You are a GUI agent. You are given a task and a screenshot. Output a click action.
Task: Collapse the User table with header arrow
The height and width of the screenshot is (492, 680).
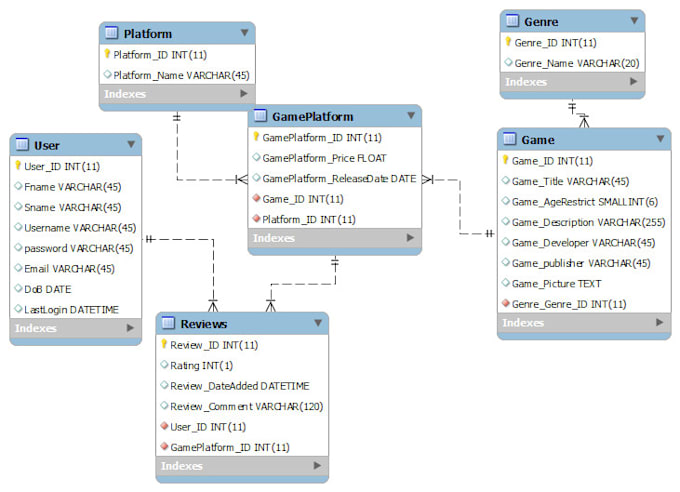[x=131, y=144]
